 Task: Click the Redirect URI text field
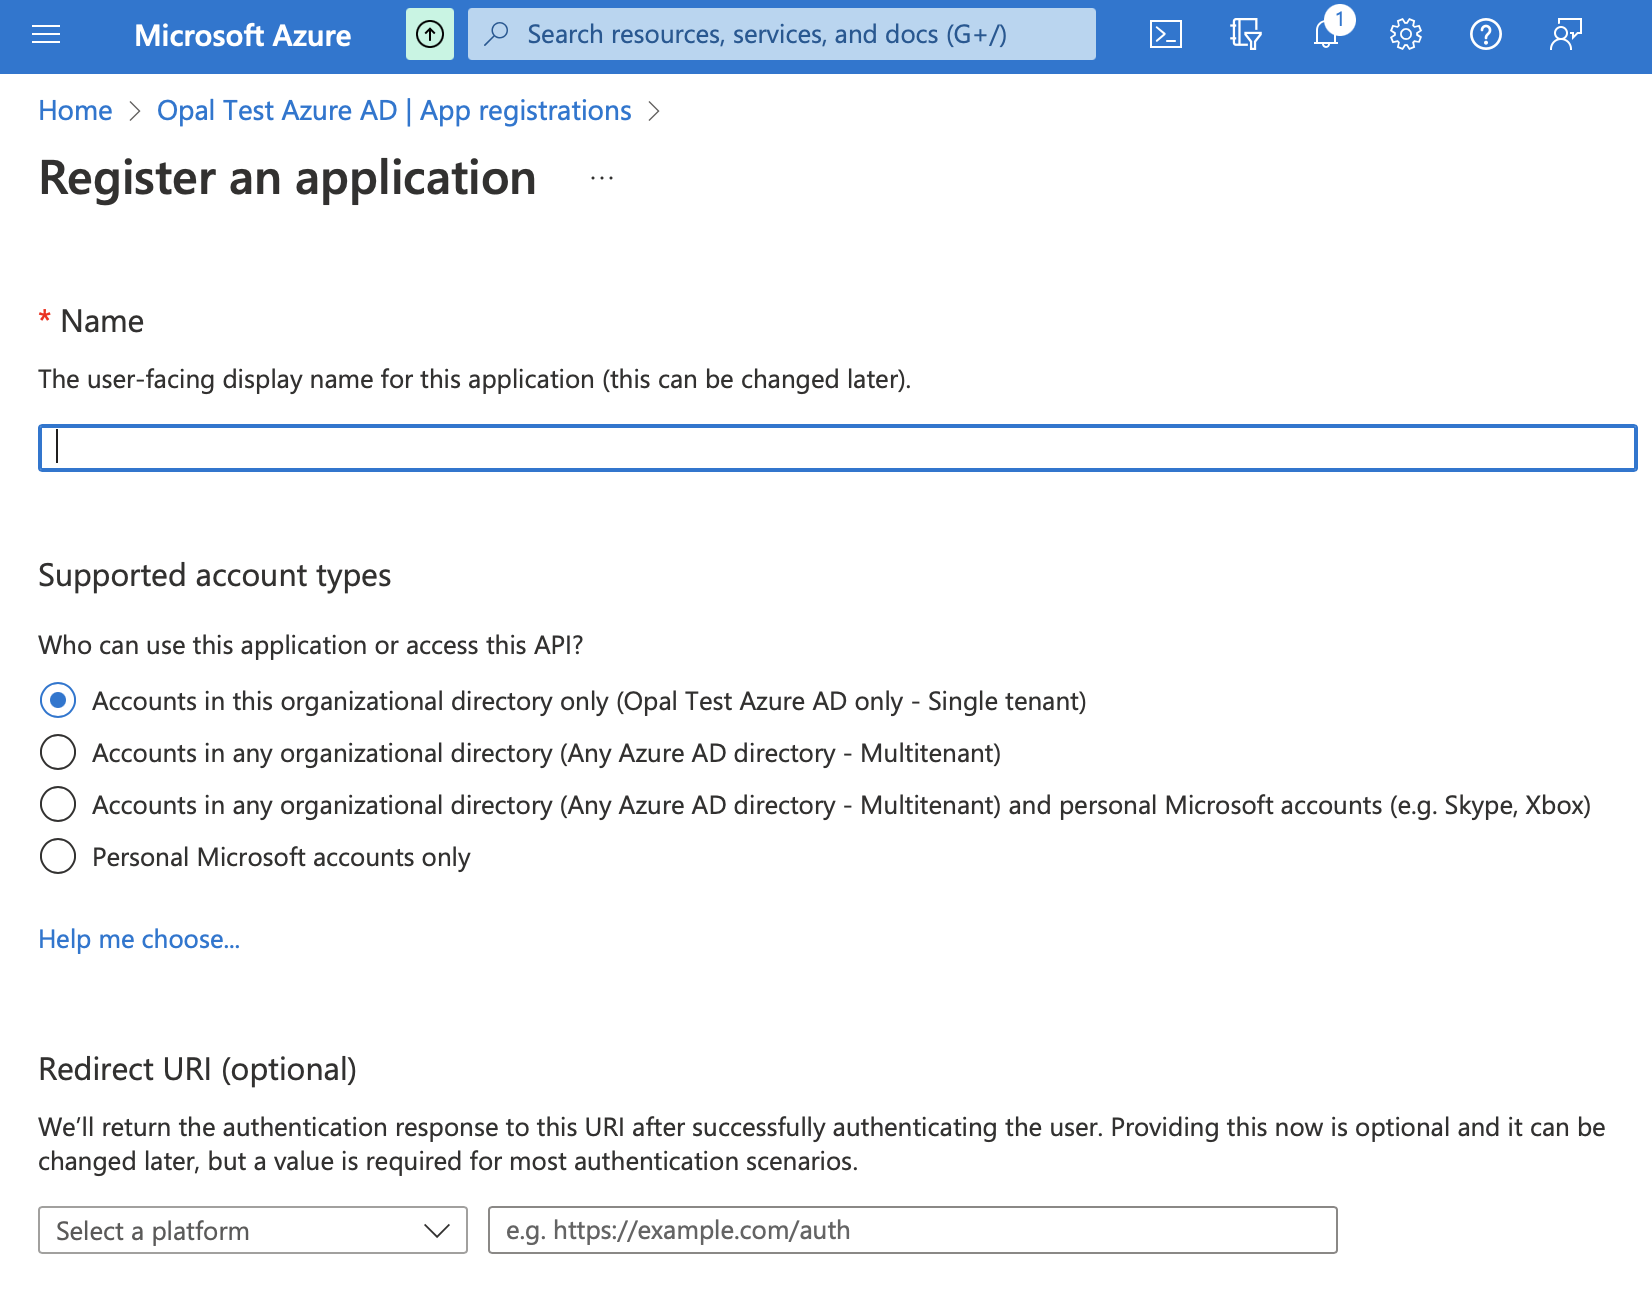912,1230
